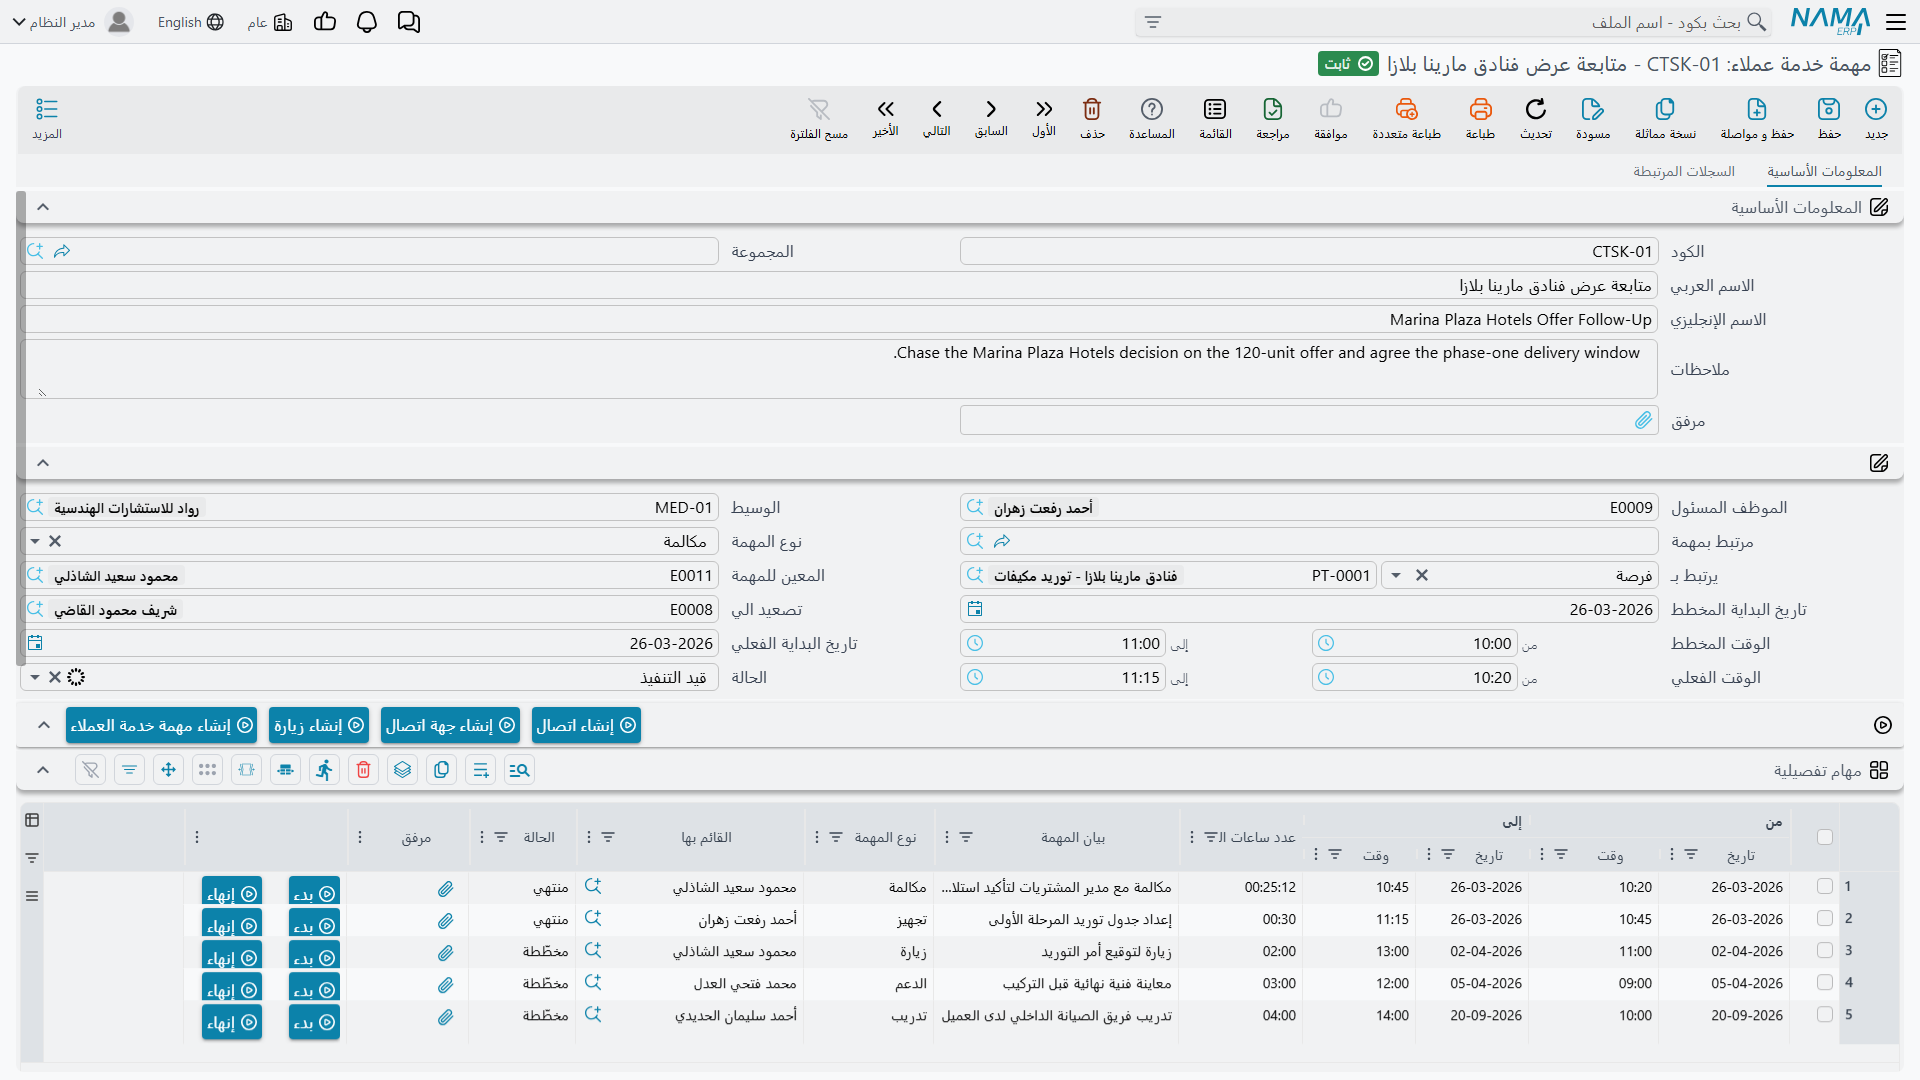
Task: Open calendar picker for planned start date
Action: [x=975, y=609]
